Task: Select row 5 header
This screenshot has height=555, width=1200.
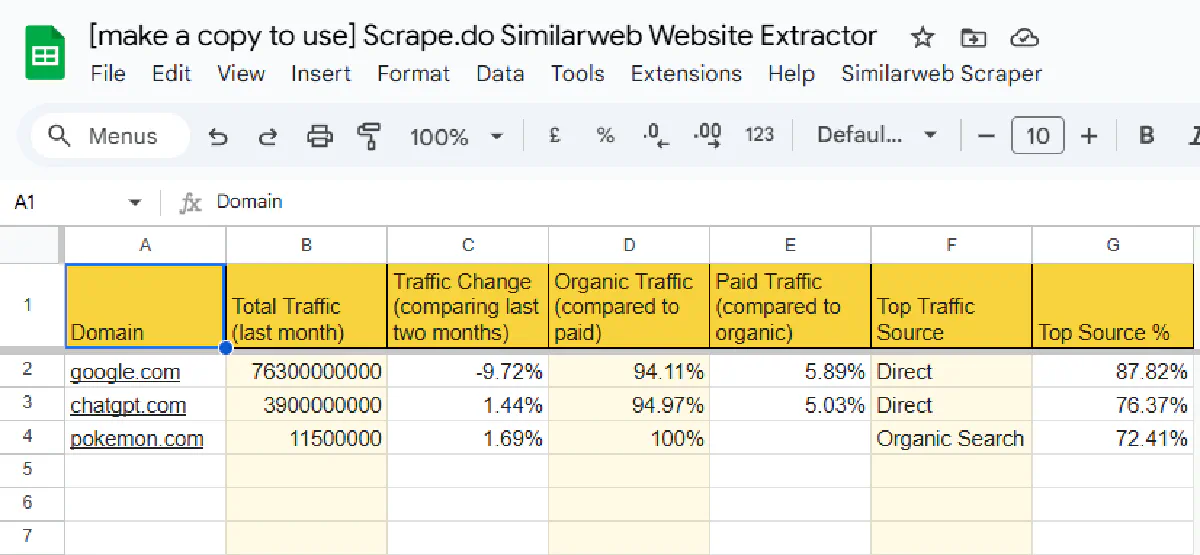Action: click(x=29, y=469)
